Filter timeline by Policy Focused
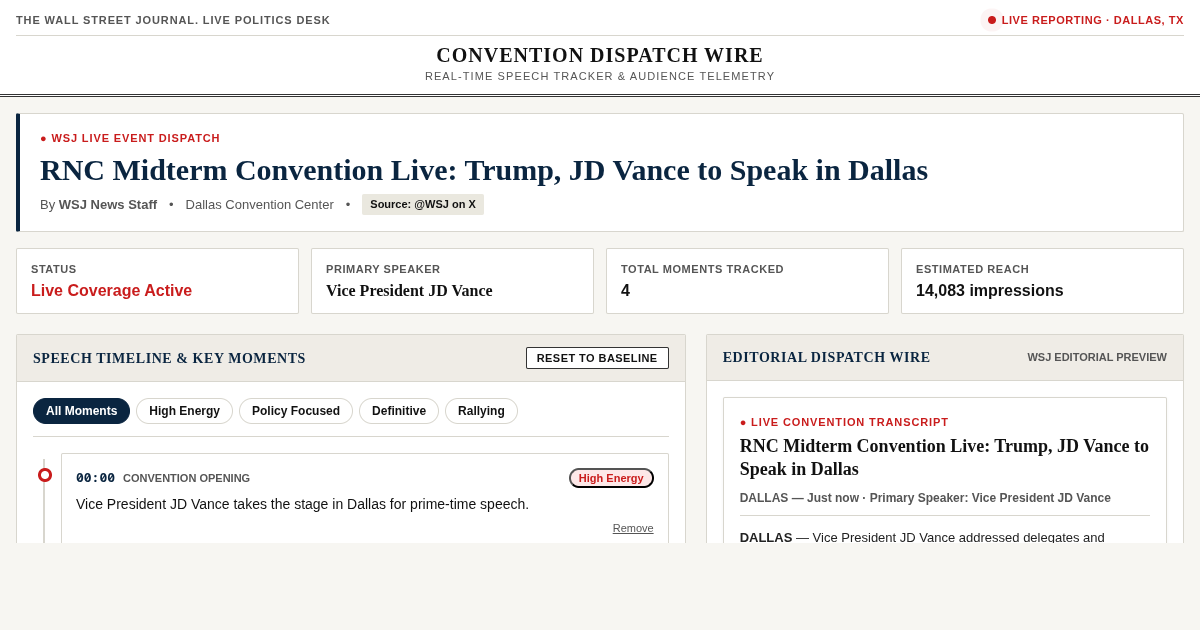This screenshot has width=1200, height=630. [x=296, y=411]
